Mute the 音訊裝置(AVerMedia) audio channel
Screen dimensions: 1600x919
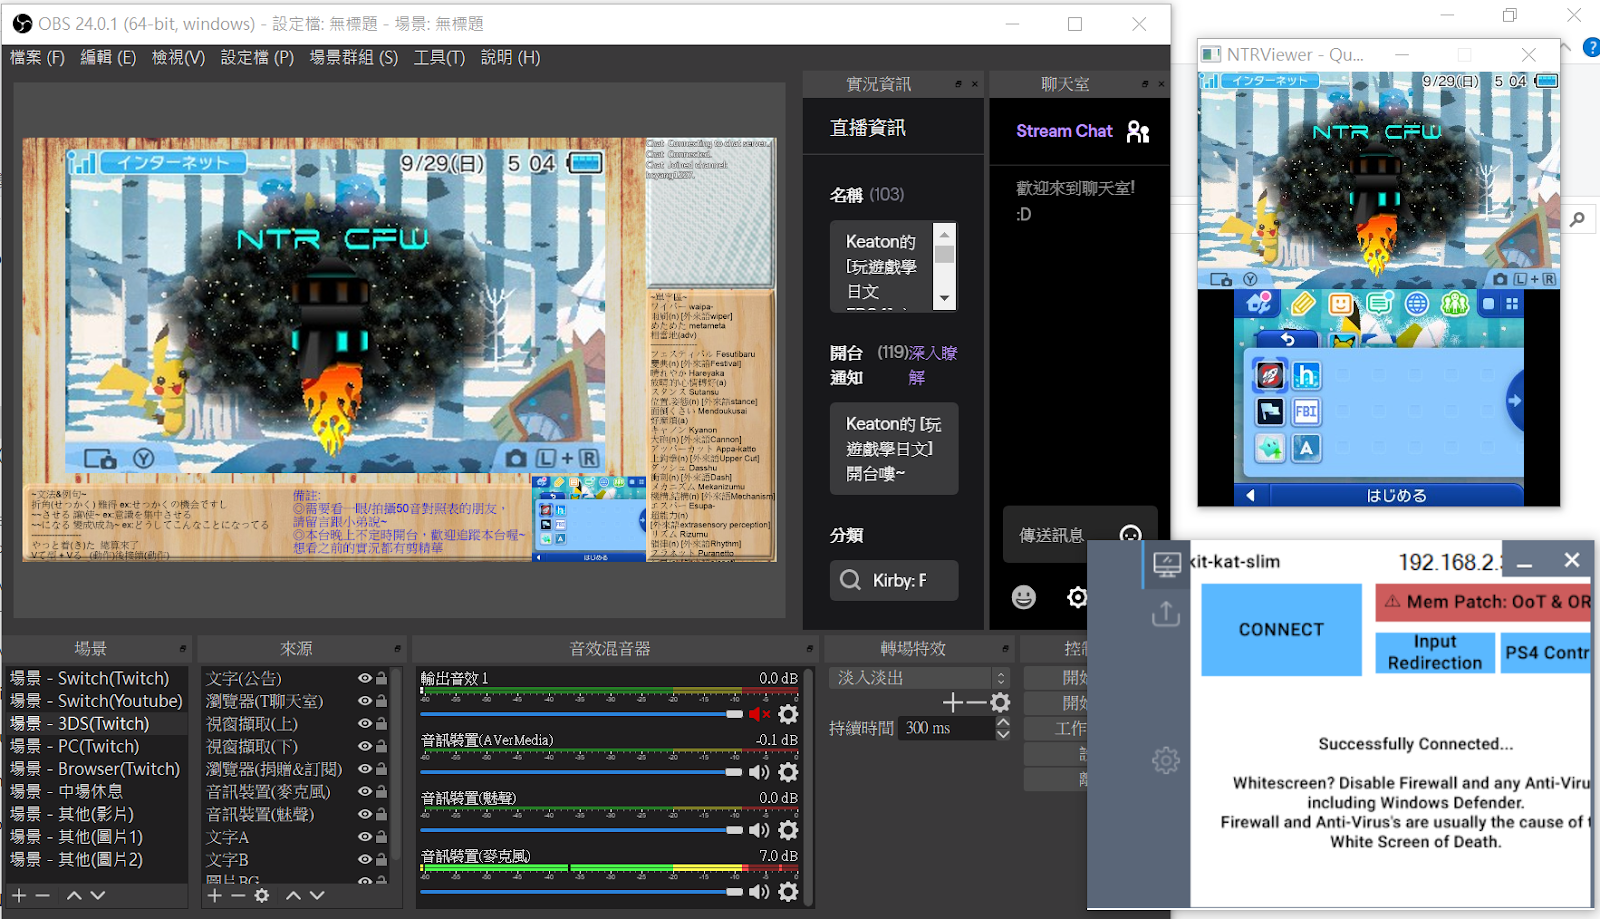pyautogui.click(x=760, y=772)
